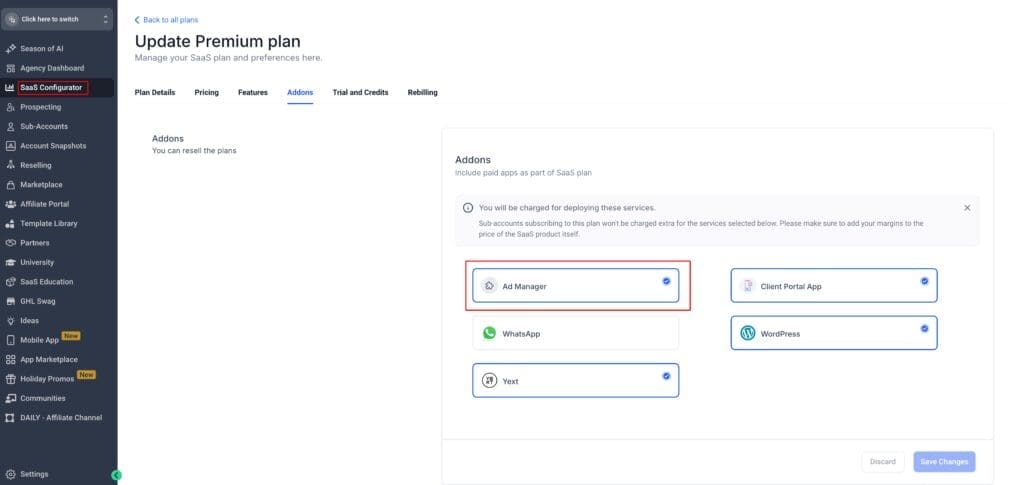
Task: Click the University graduation cap icon
Action: (10, 262)
